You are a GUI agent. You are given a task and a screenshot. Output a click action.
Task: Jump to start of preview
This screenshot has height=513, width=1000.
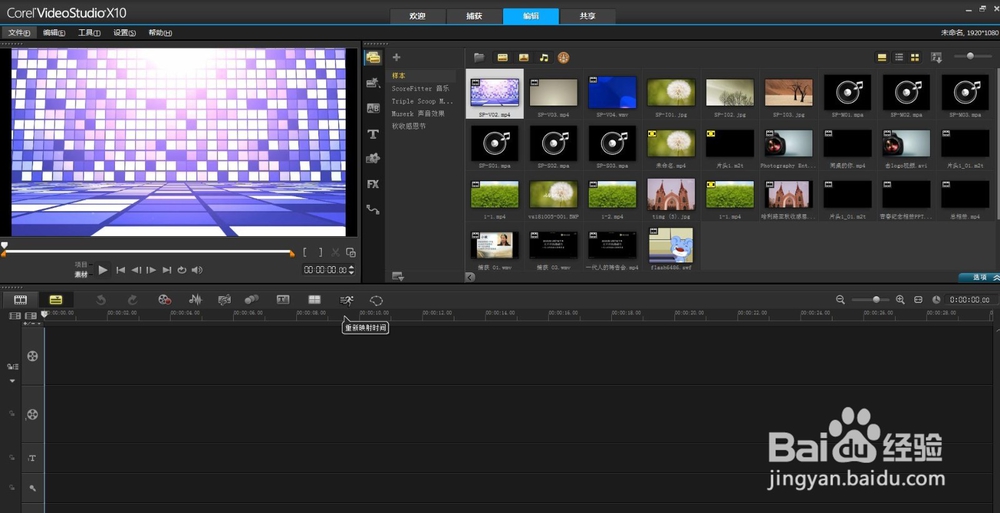pyautogui.click(x=121, y=270)
